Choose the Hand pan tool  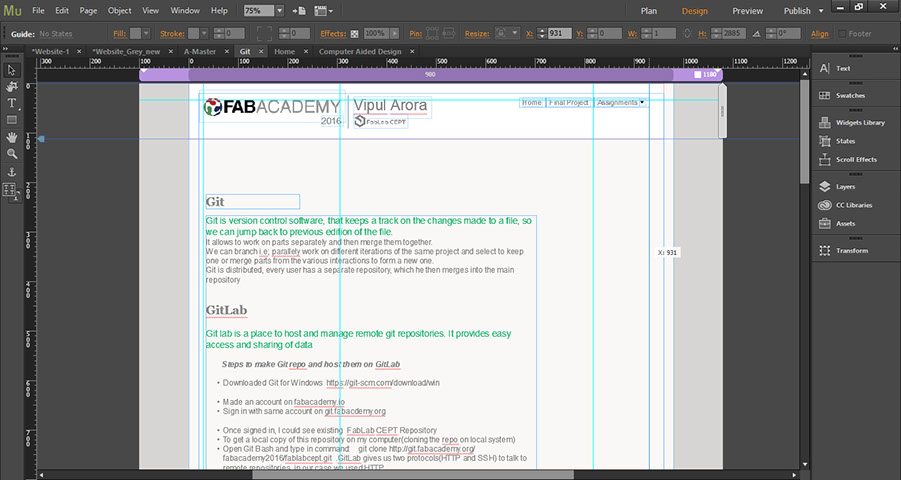12,137
